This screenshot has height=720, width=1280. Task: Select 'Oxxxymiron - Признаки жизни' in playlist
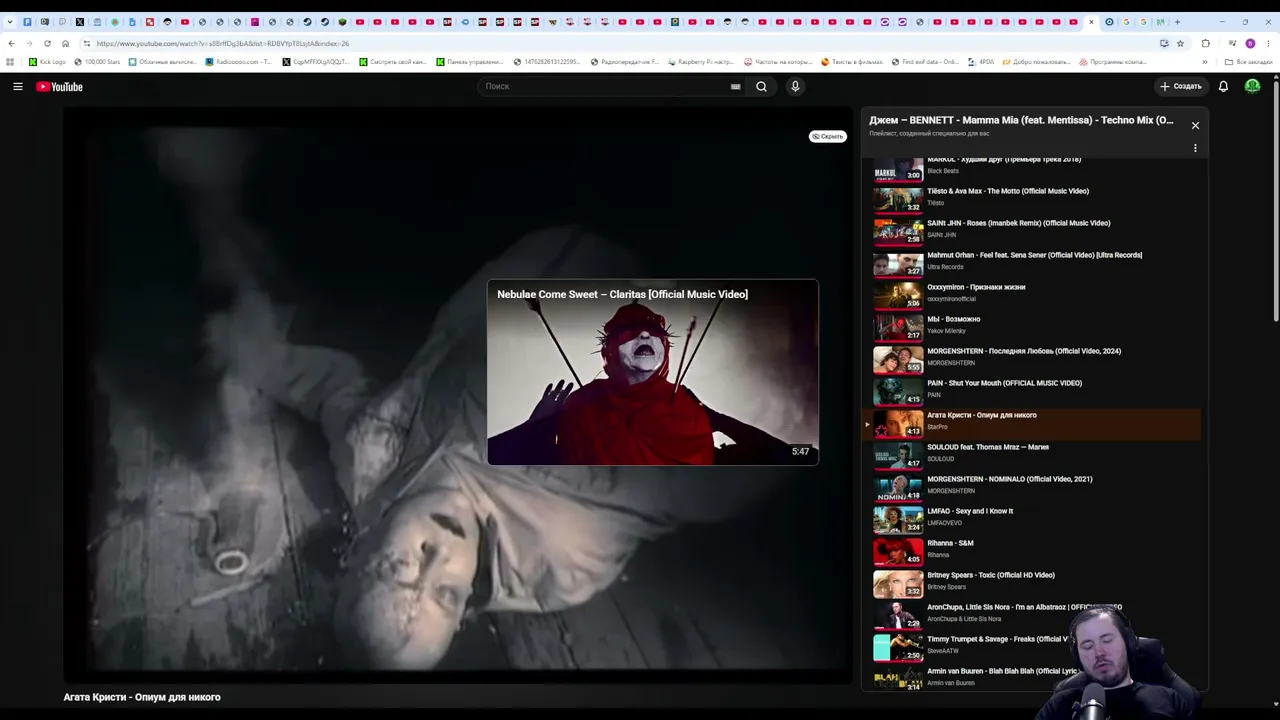click(x=1031, y=295)
